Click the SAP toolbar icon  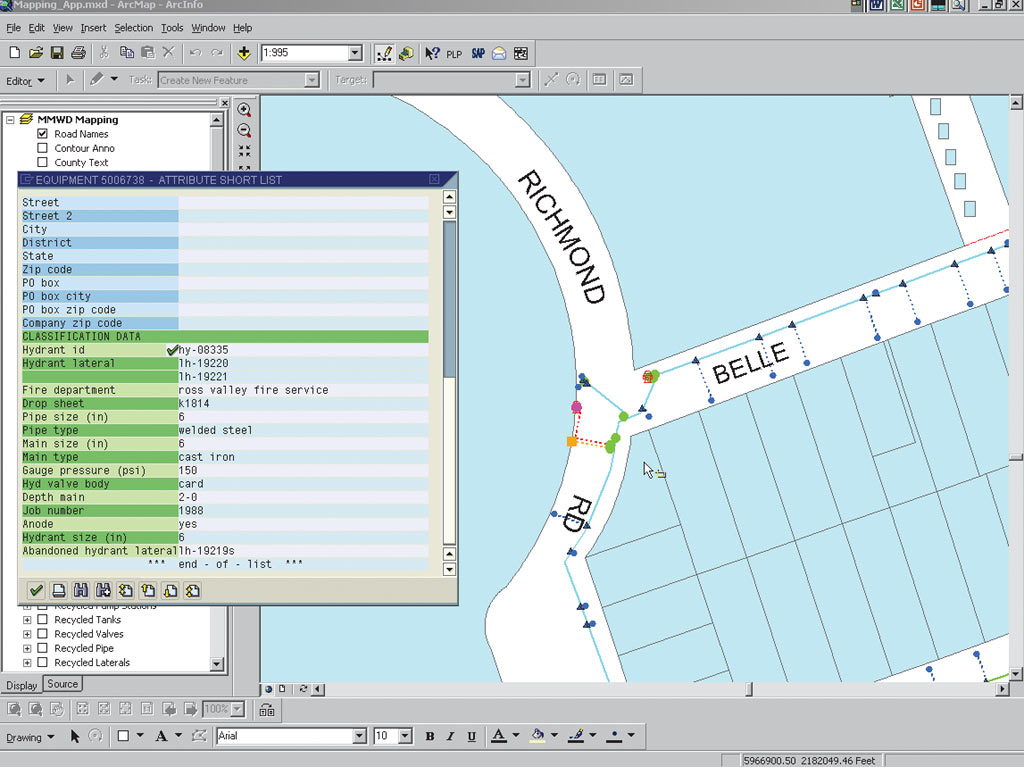pyautogui.click(x=478, y=53)
